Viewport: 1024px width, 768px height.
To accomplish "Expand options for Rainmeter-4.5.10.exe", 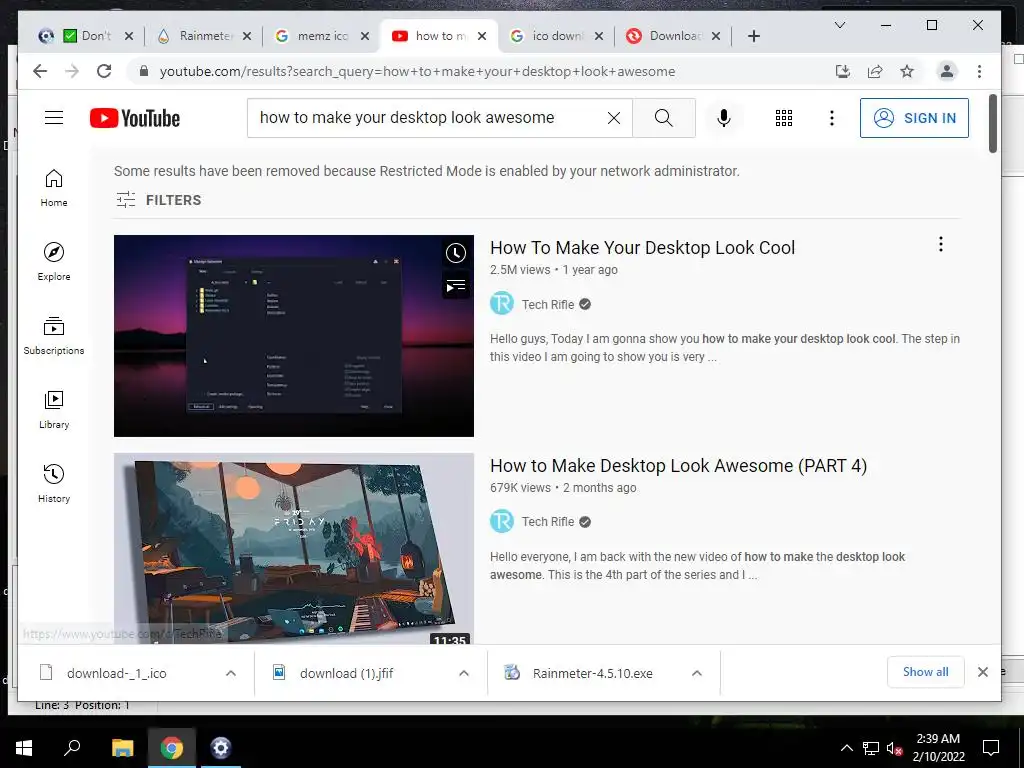I will (697, 673).
